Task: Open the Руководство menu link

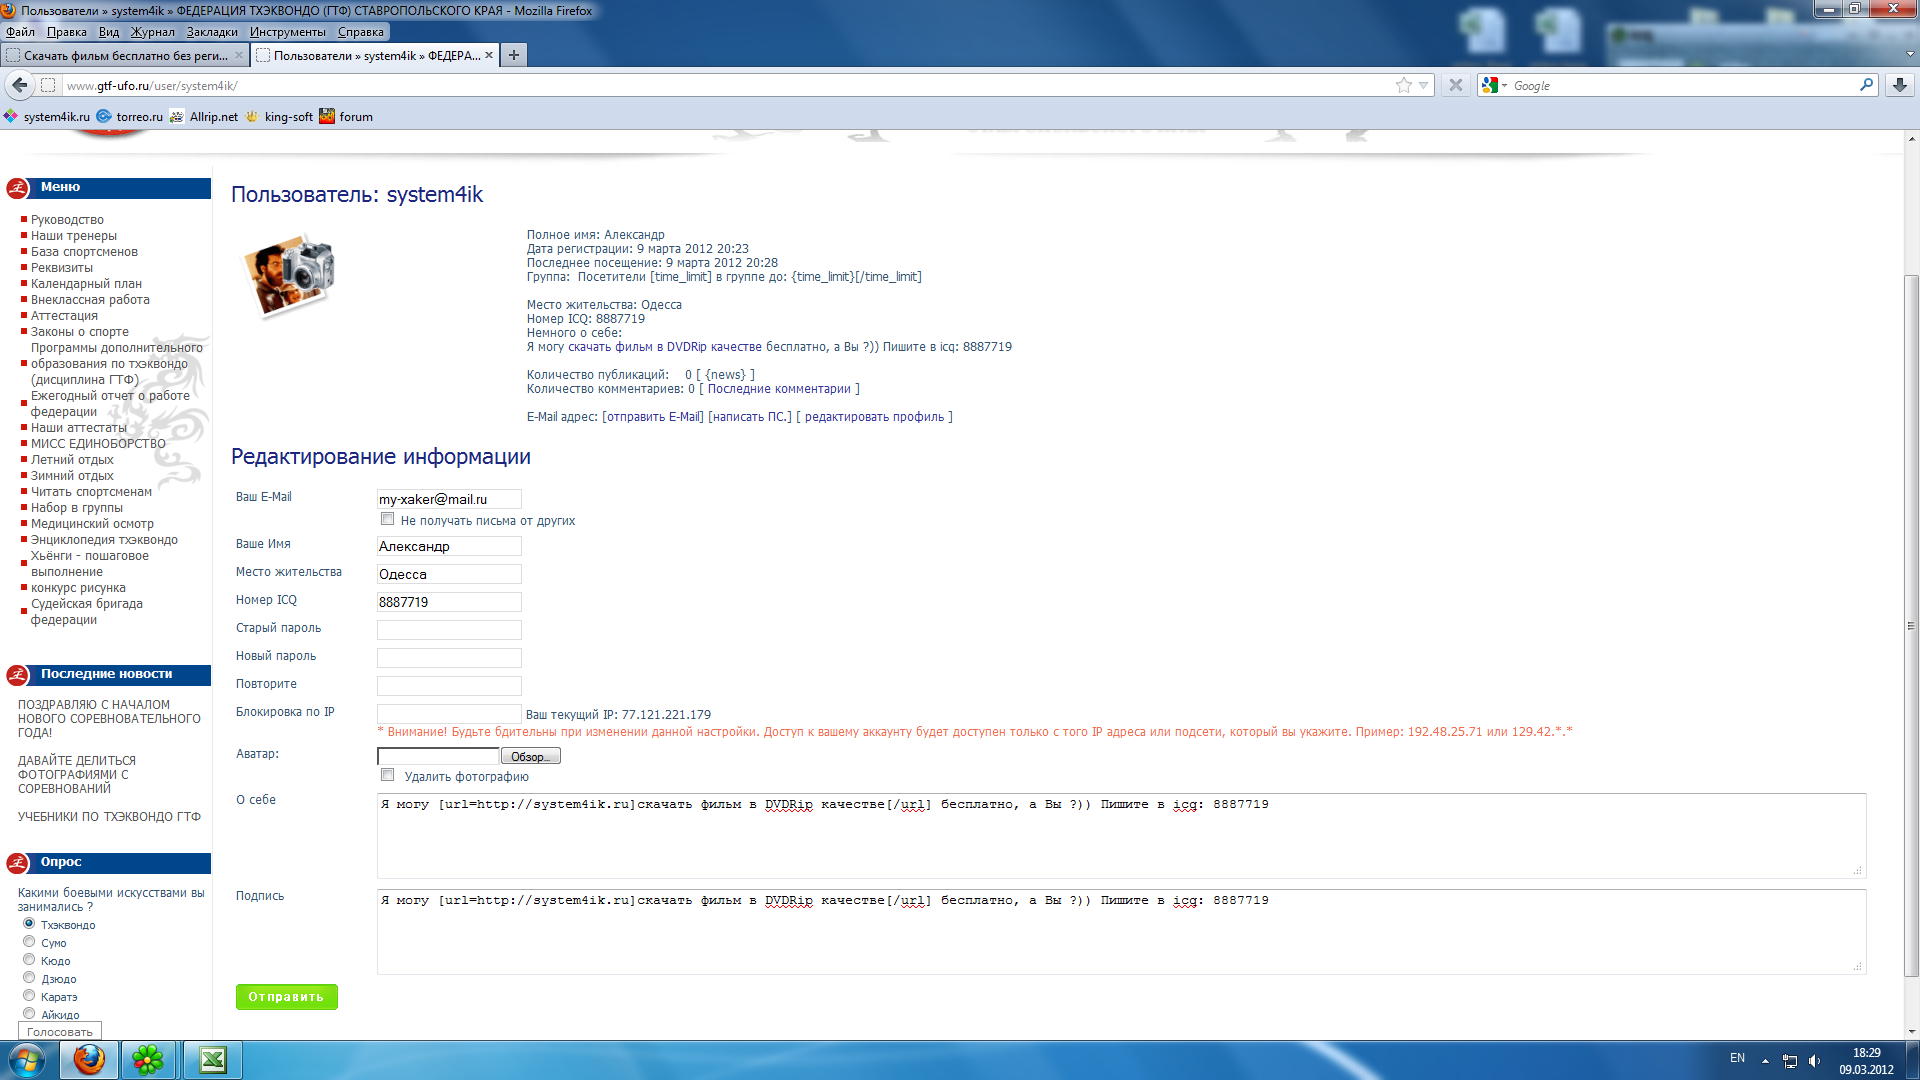Action: 67,220
